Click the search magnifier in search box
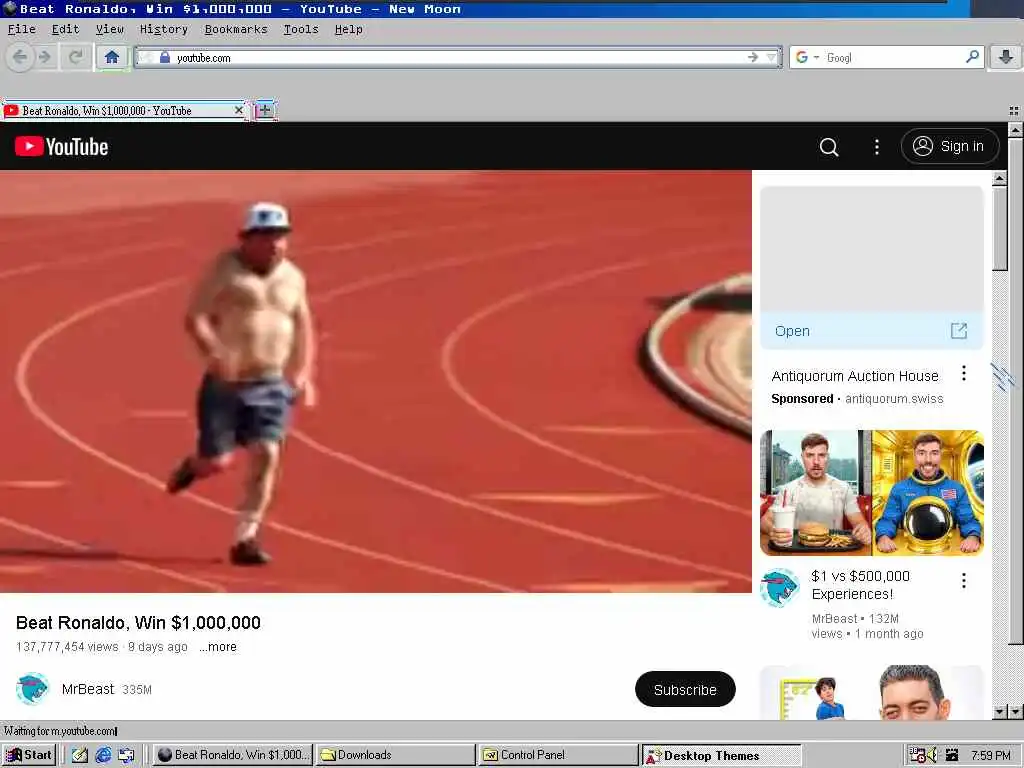This screenshot has width=1024, height=768. pyautogui.click(x=972, y=57)
